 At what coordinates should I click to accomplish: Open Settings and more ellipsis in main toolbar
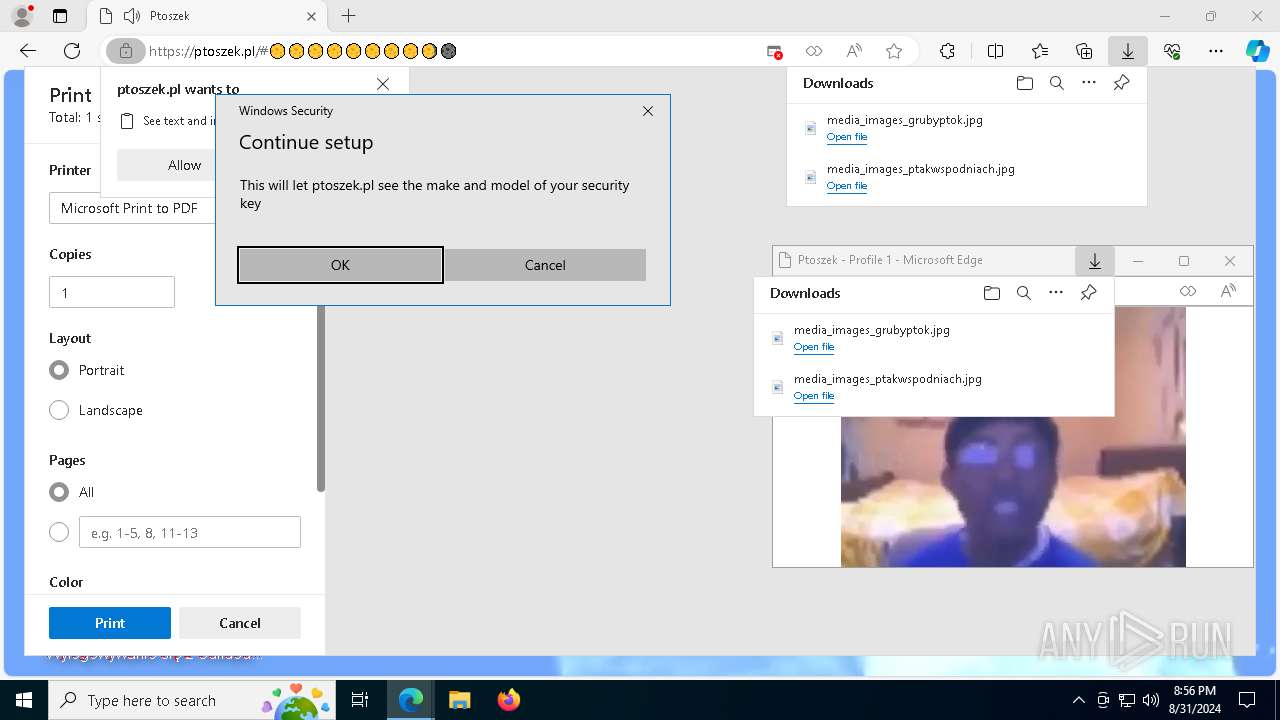(1216, 51)
